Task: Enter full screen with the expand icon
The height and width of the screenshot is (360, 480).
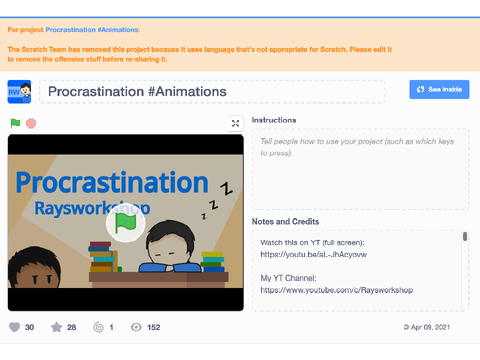Action: click(x=235, y=123)
